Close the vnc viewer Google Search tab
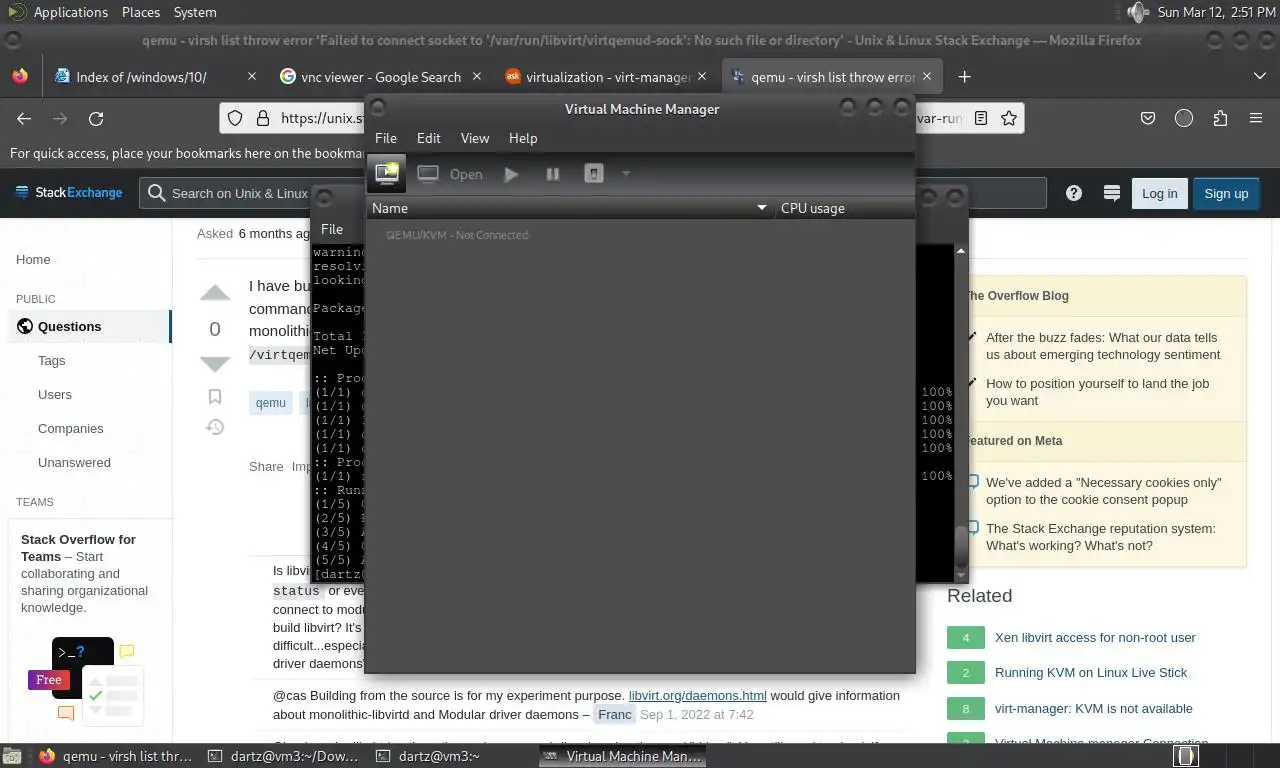This screenshot has height=768, width=1280. tap(476, 77)
